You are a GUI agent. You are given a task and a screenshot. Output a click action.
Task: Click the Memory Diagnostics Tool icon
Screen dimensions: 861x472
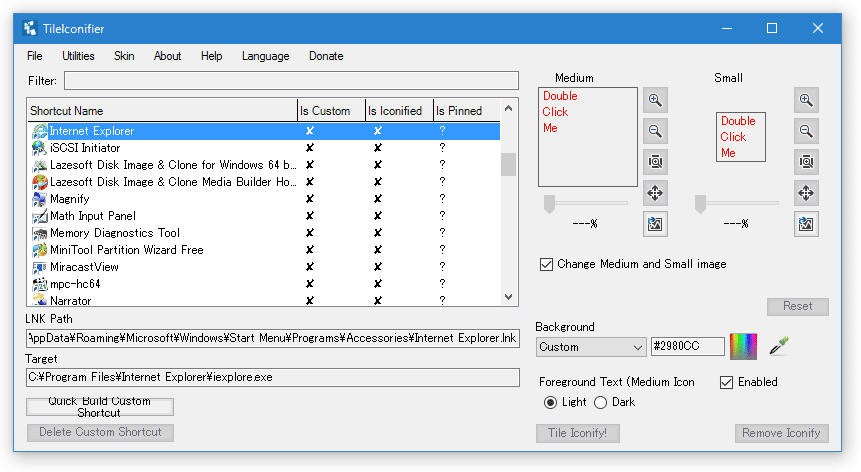point(40,233)
